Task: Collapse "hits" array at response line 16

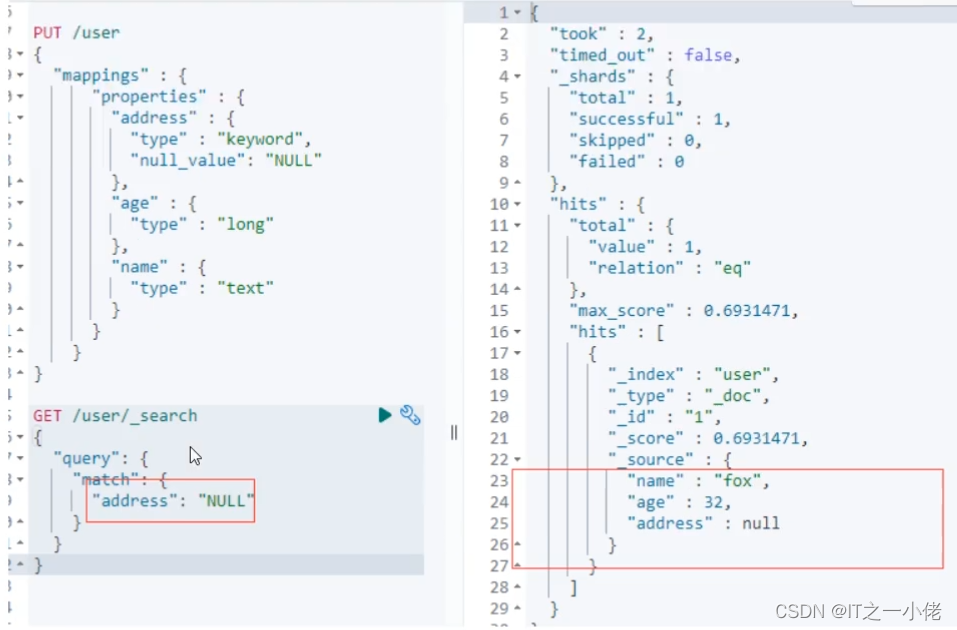Action: point(518,331)
